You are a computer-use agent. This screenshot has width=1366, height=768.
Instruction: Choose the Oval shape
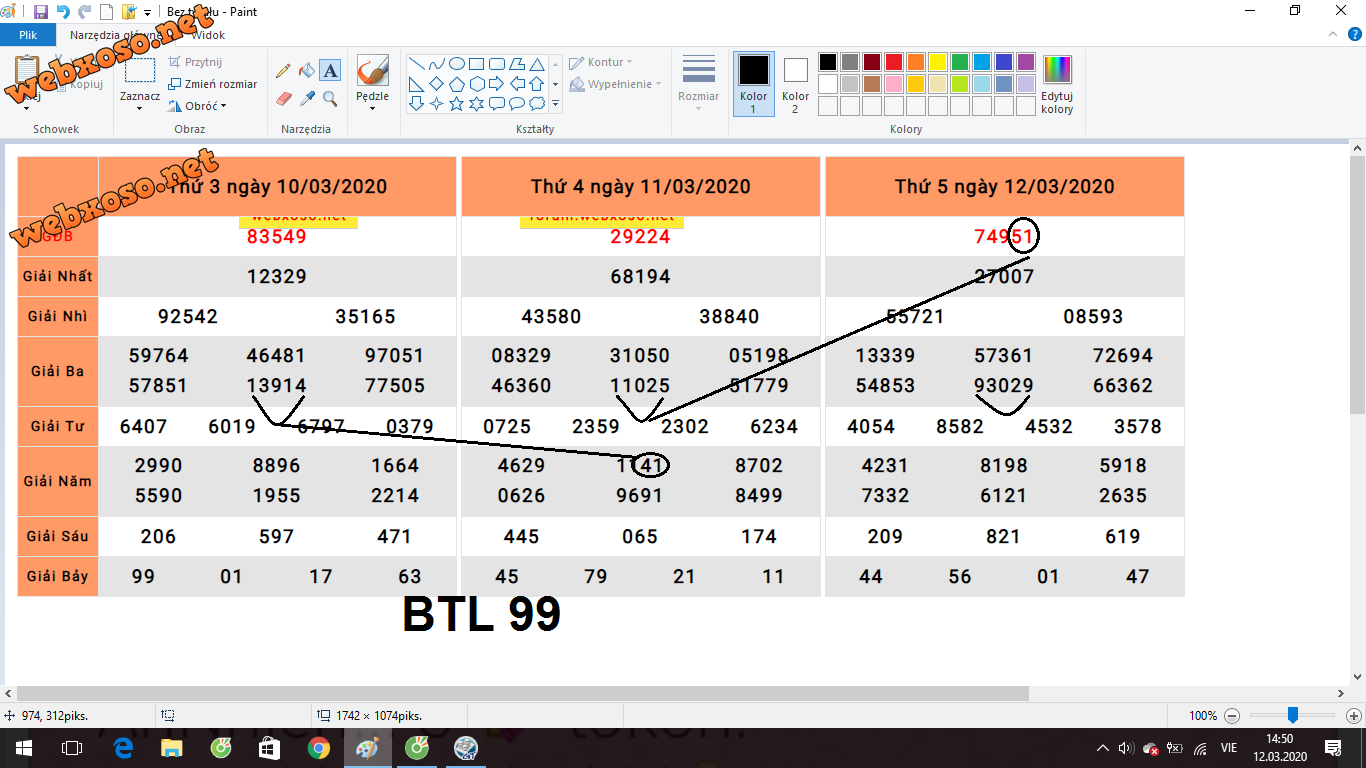(x=456, y=62)
